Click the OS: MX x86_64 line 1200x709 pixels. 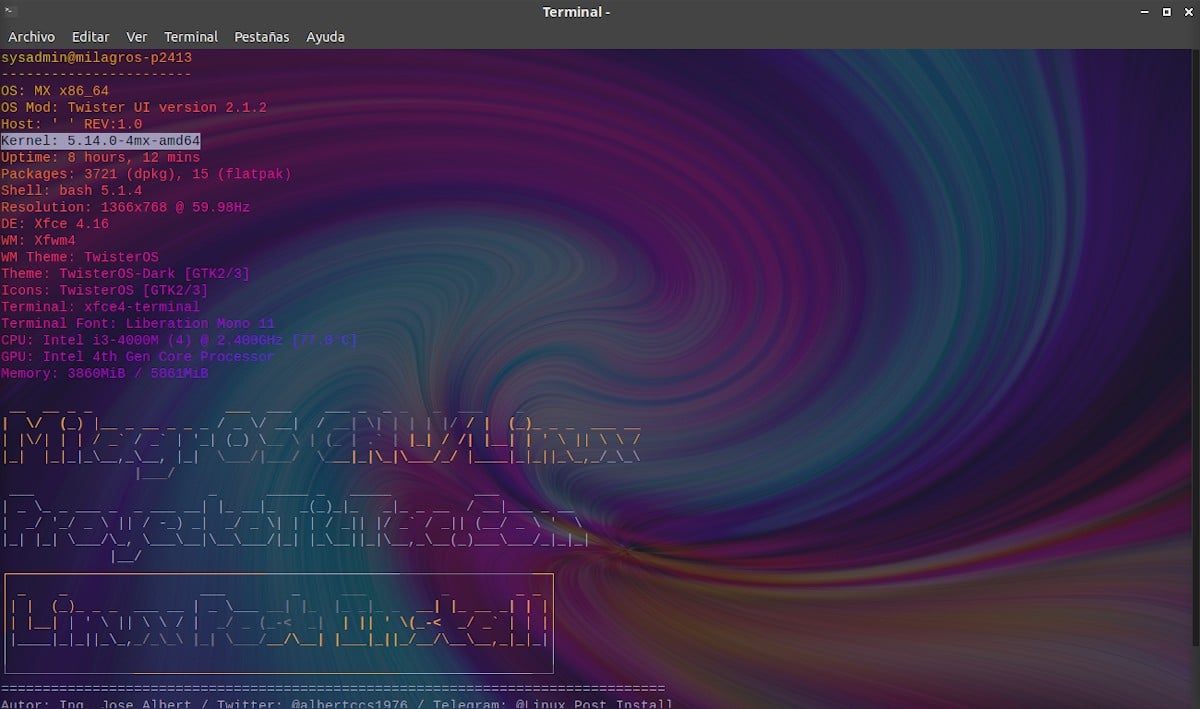(55, 91)
